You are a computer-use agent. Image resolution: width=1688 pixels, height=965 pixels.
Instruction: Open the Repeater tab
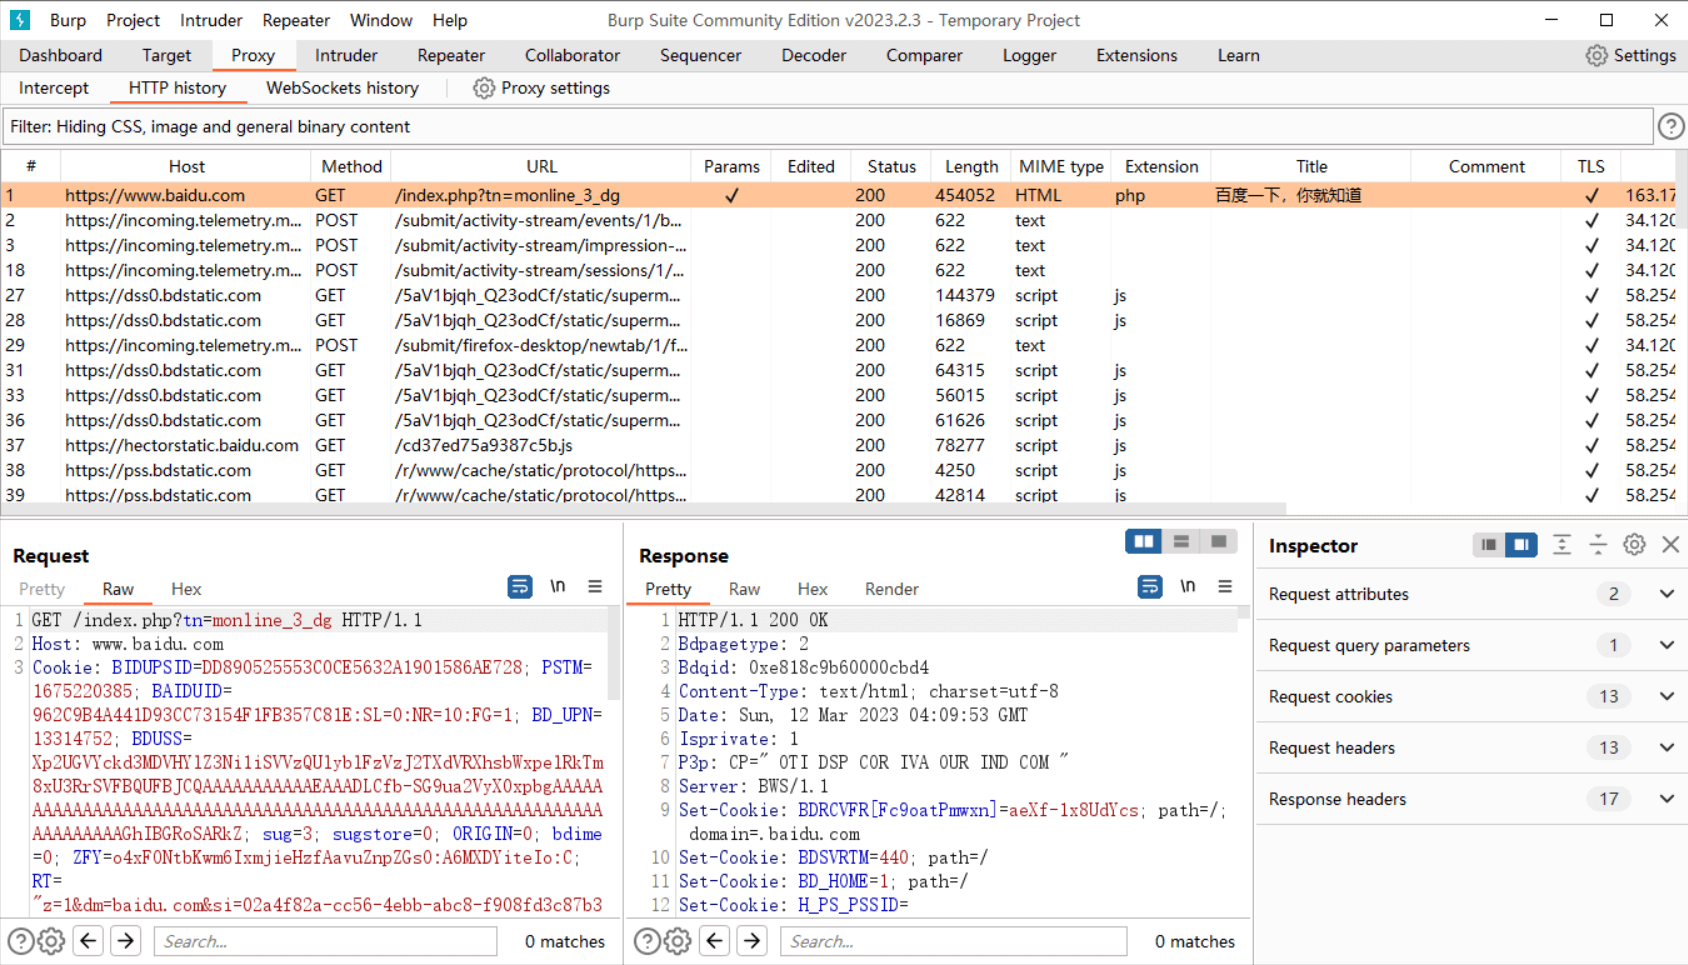coord(451,56)
